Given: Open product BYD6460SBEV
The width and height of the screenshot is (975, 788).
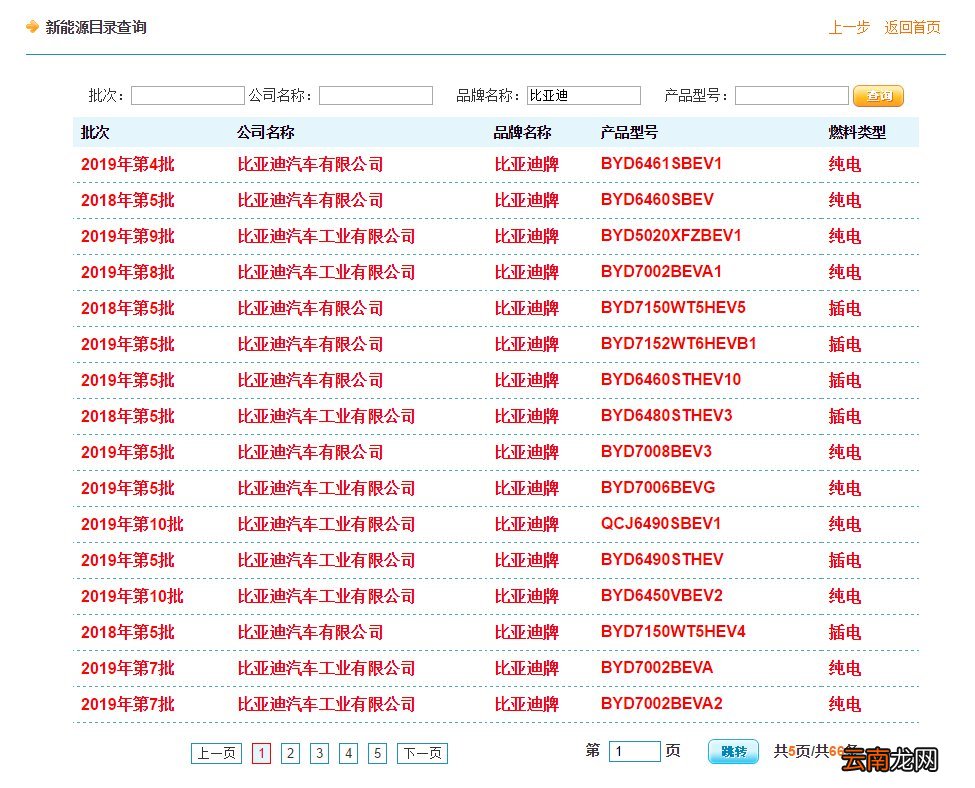Looking at the screenshot, I should [x=657, y=200].
